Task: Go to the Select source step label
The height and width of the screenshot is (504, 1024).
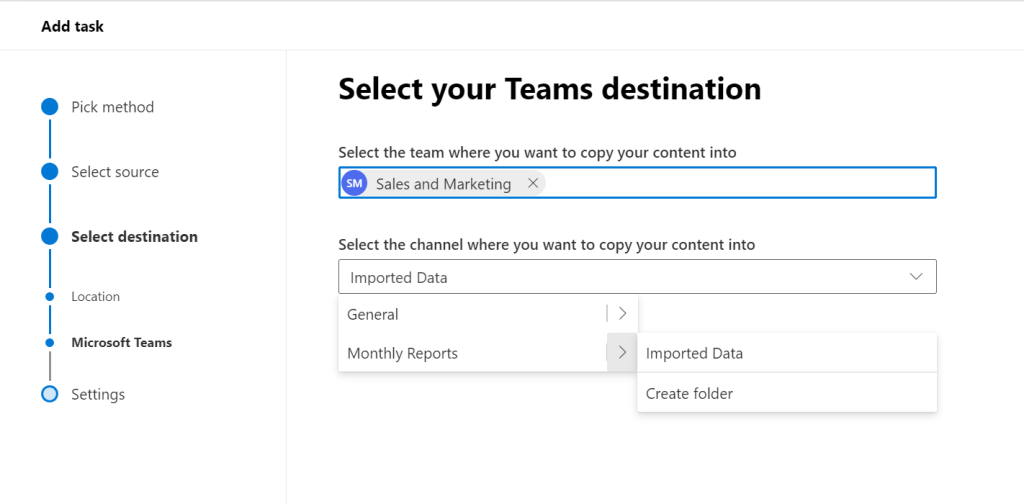Action: (x=115, y=172)
